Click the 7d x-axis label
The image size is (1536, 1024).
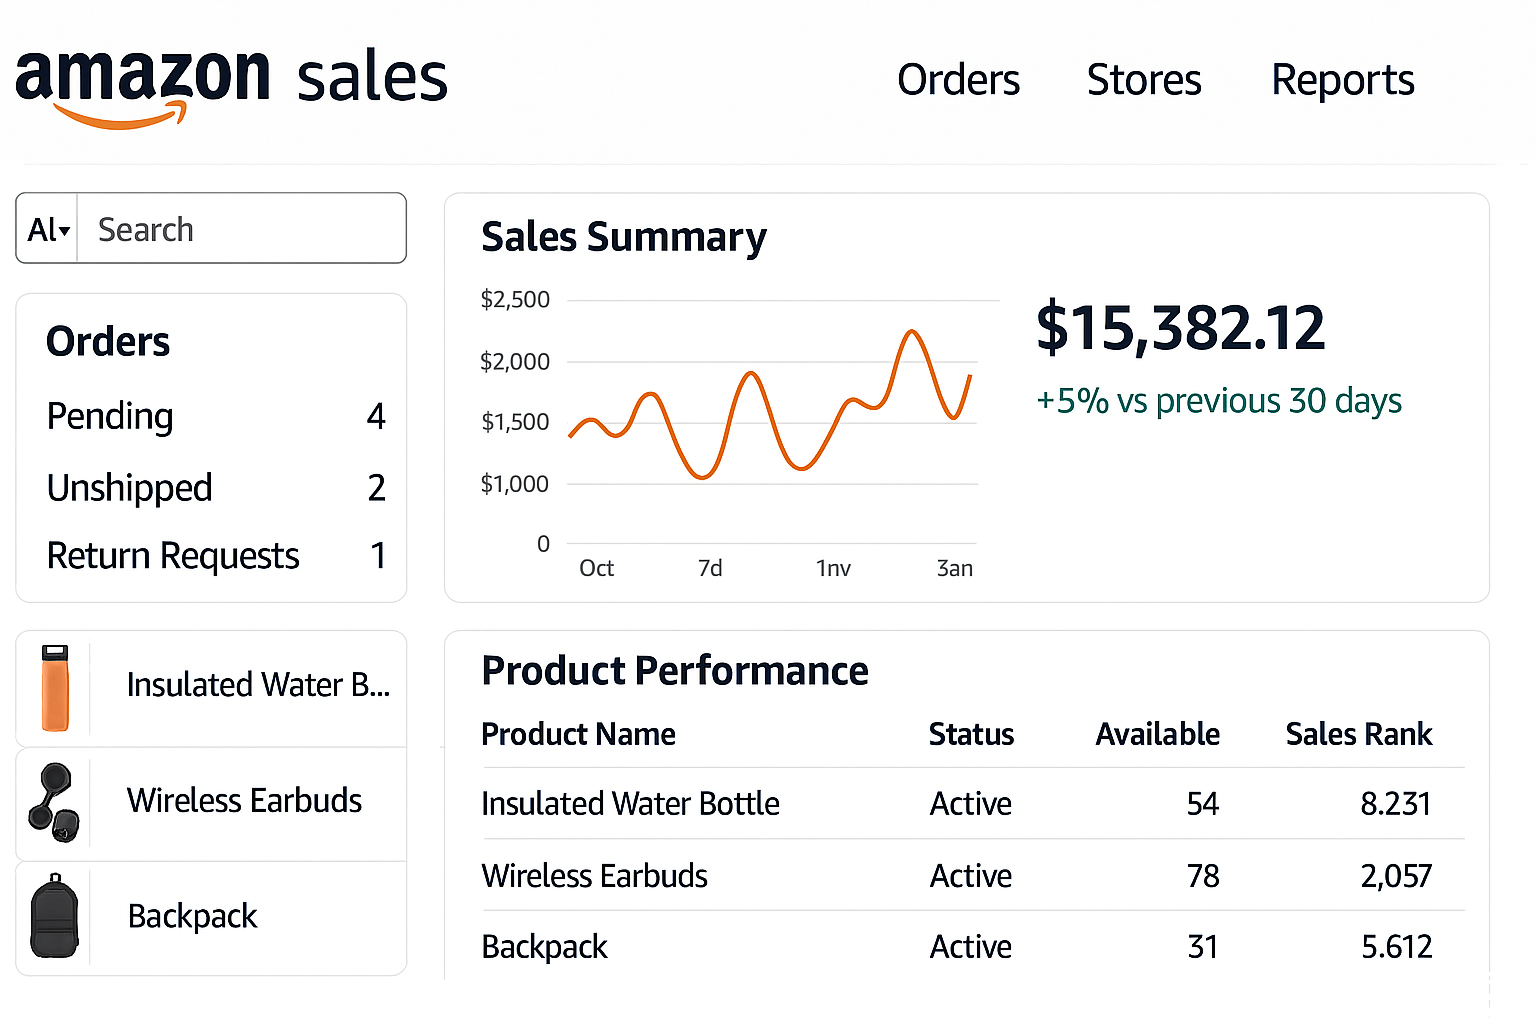coord(710,568)
